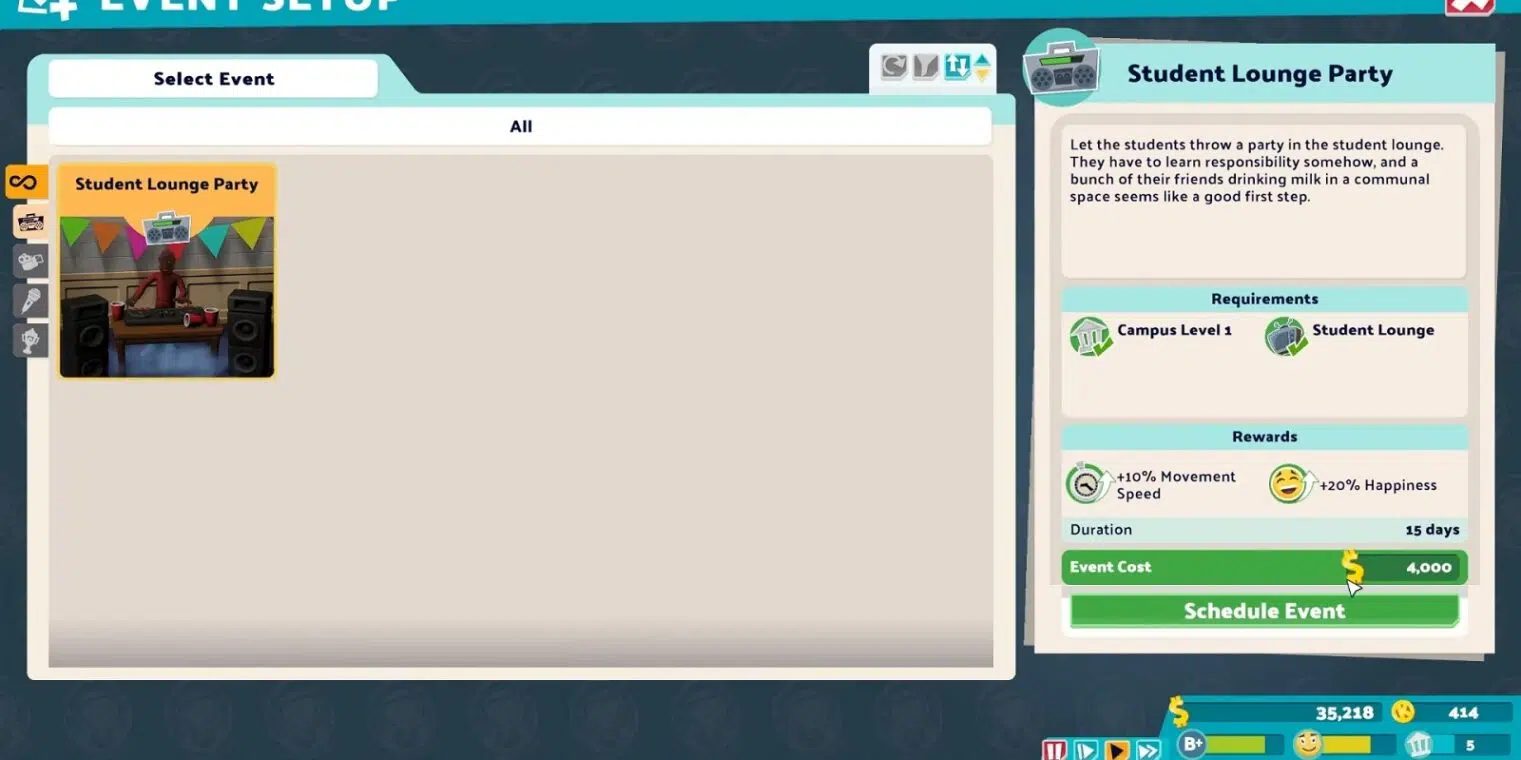Open the trophy events category
The image size is (1521, 760).
(30, 340)
